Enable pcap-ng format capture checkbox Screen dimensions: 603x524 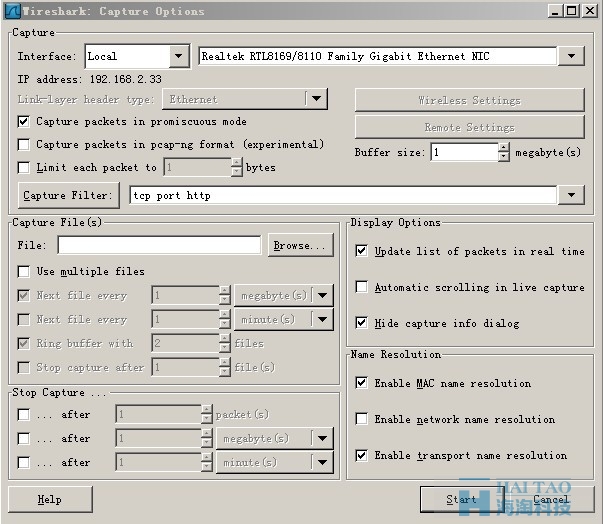(23, 145)
